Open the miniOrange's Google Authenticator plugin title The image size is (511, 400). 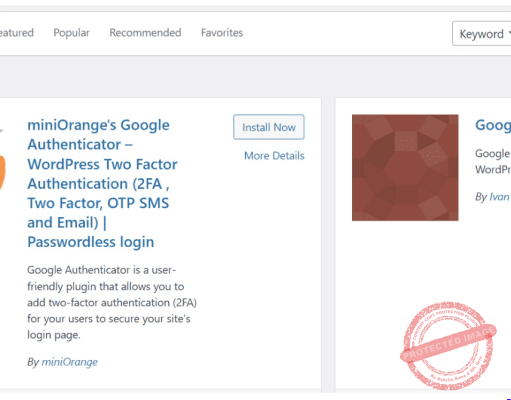click(102, 183)
